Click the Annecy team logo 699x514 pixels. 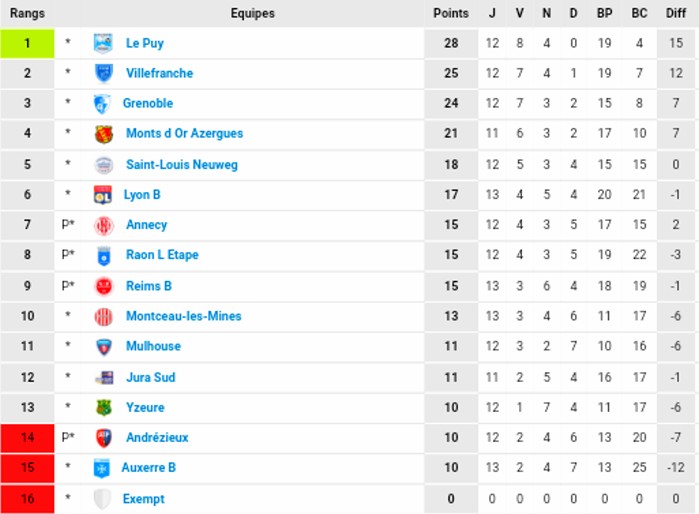[x=103, y=225]
